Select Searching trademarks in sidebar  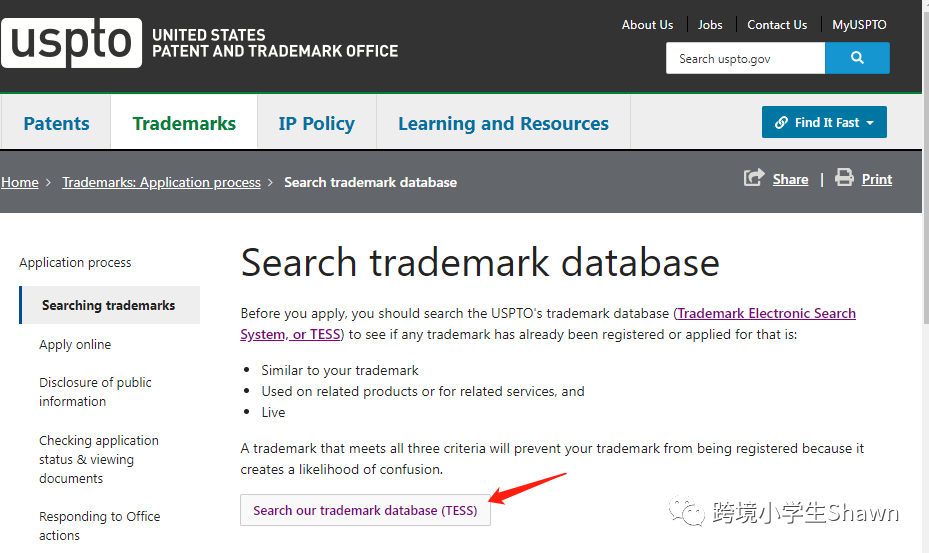pyautogui.click(x=110, y=305)
